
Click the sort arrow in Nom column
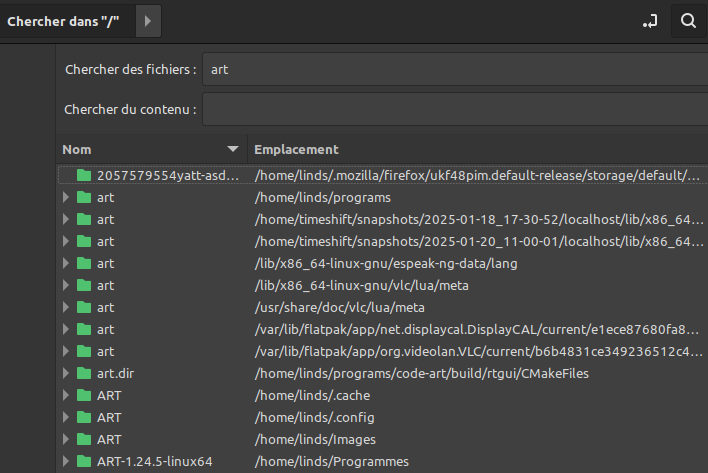[233, 149]
